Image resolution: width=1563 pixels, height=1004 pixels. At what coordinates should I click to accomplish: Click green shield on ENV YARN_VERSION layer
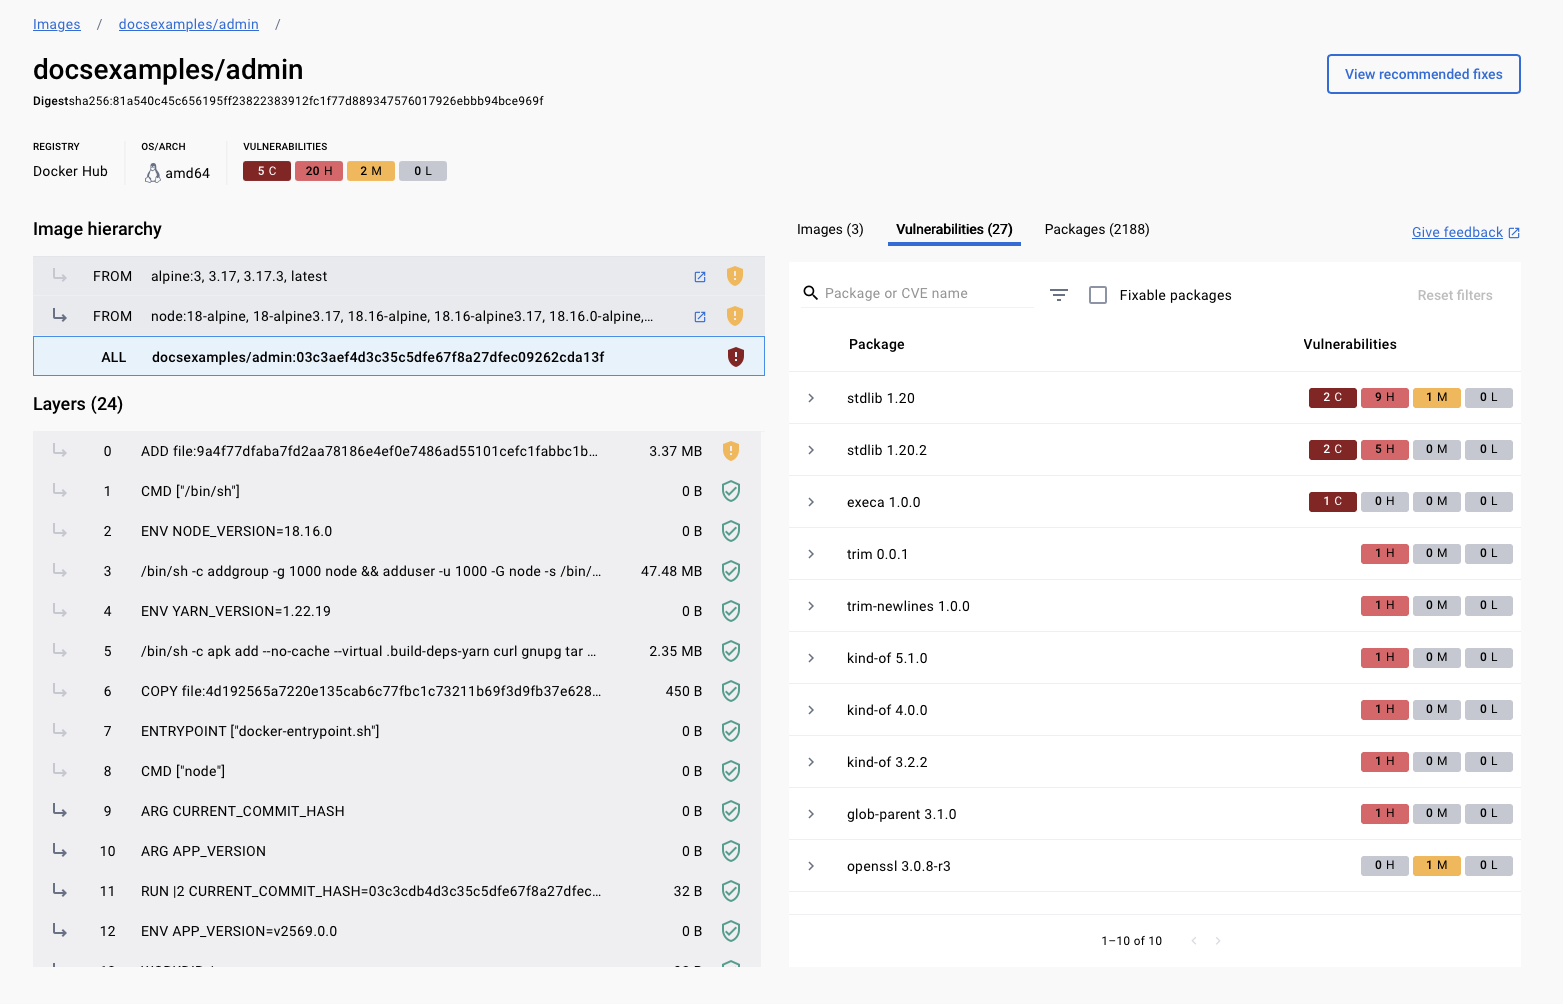[x=731, y=611]
